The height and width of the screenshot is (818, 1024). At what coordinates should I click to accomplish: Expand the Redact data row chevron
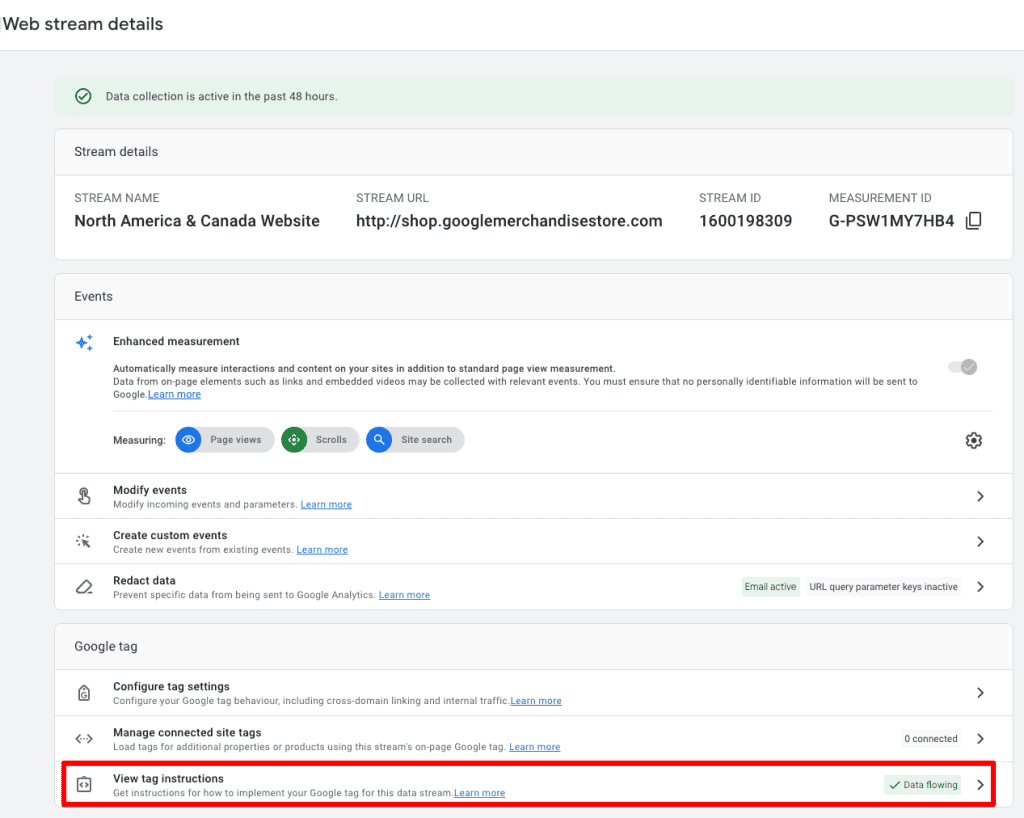pyautogui.click(x=980, y=587)
